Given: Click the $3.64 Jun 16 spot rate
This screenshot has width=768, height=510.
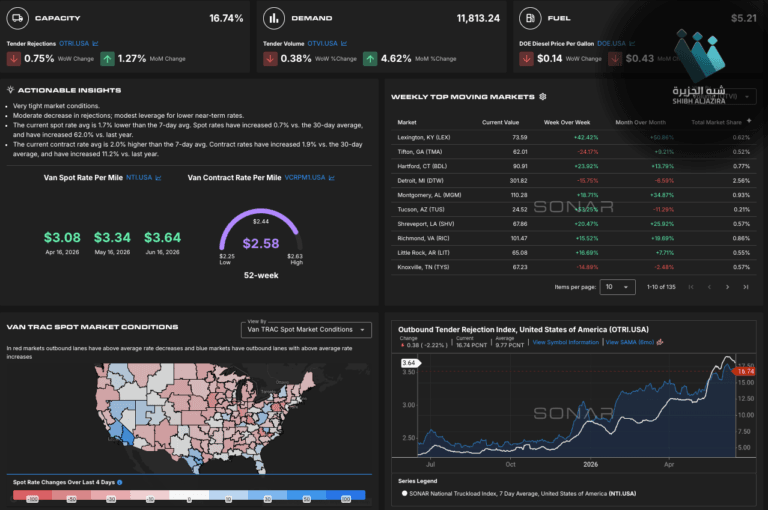Looking at the screenshot, I should [x=163, y=238].
